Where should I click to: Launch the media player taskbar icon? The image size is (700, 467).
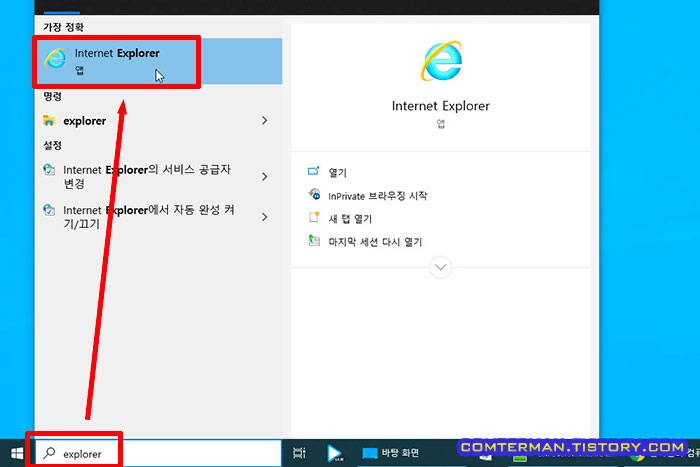[x=335, y=454]
